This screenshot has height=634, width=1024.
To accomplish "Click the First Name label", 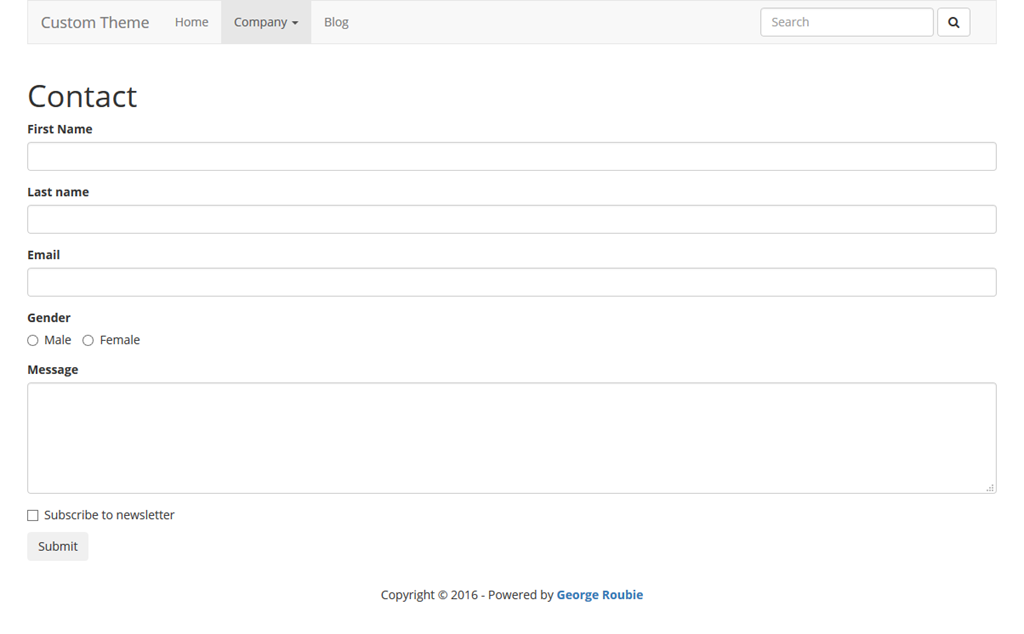I will (x=59, y=129).
